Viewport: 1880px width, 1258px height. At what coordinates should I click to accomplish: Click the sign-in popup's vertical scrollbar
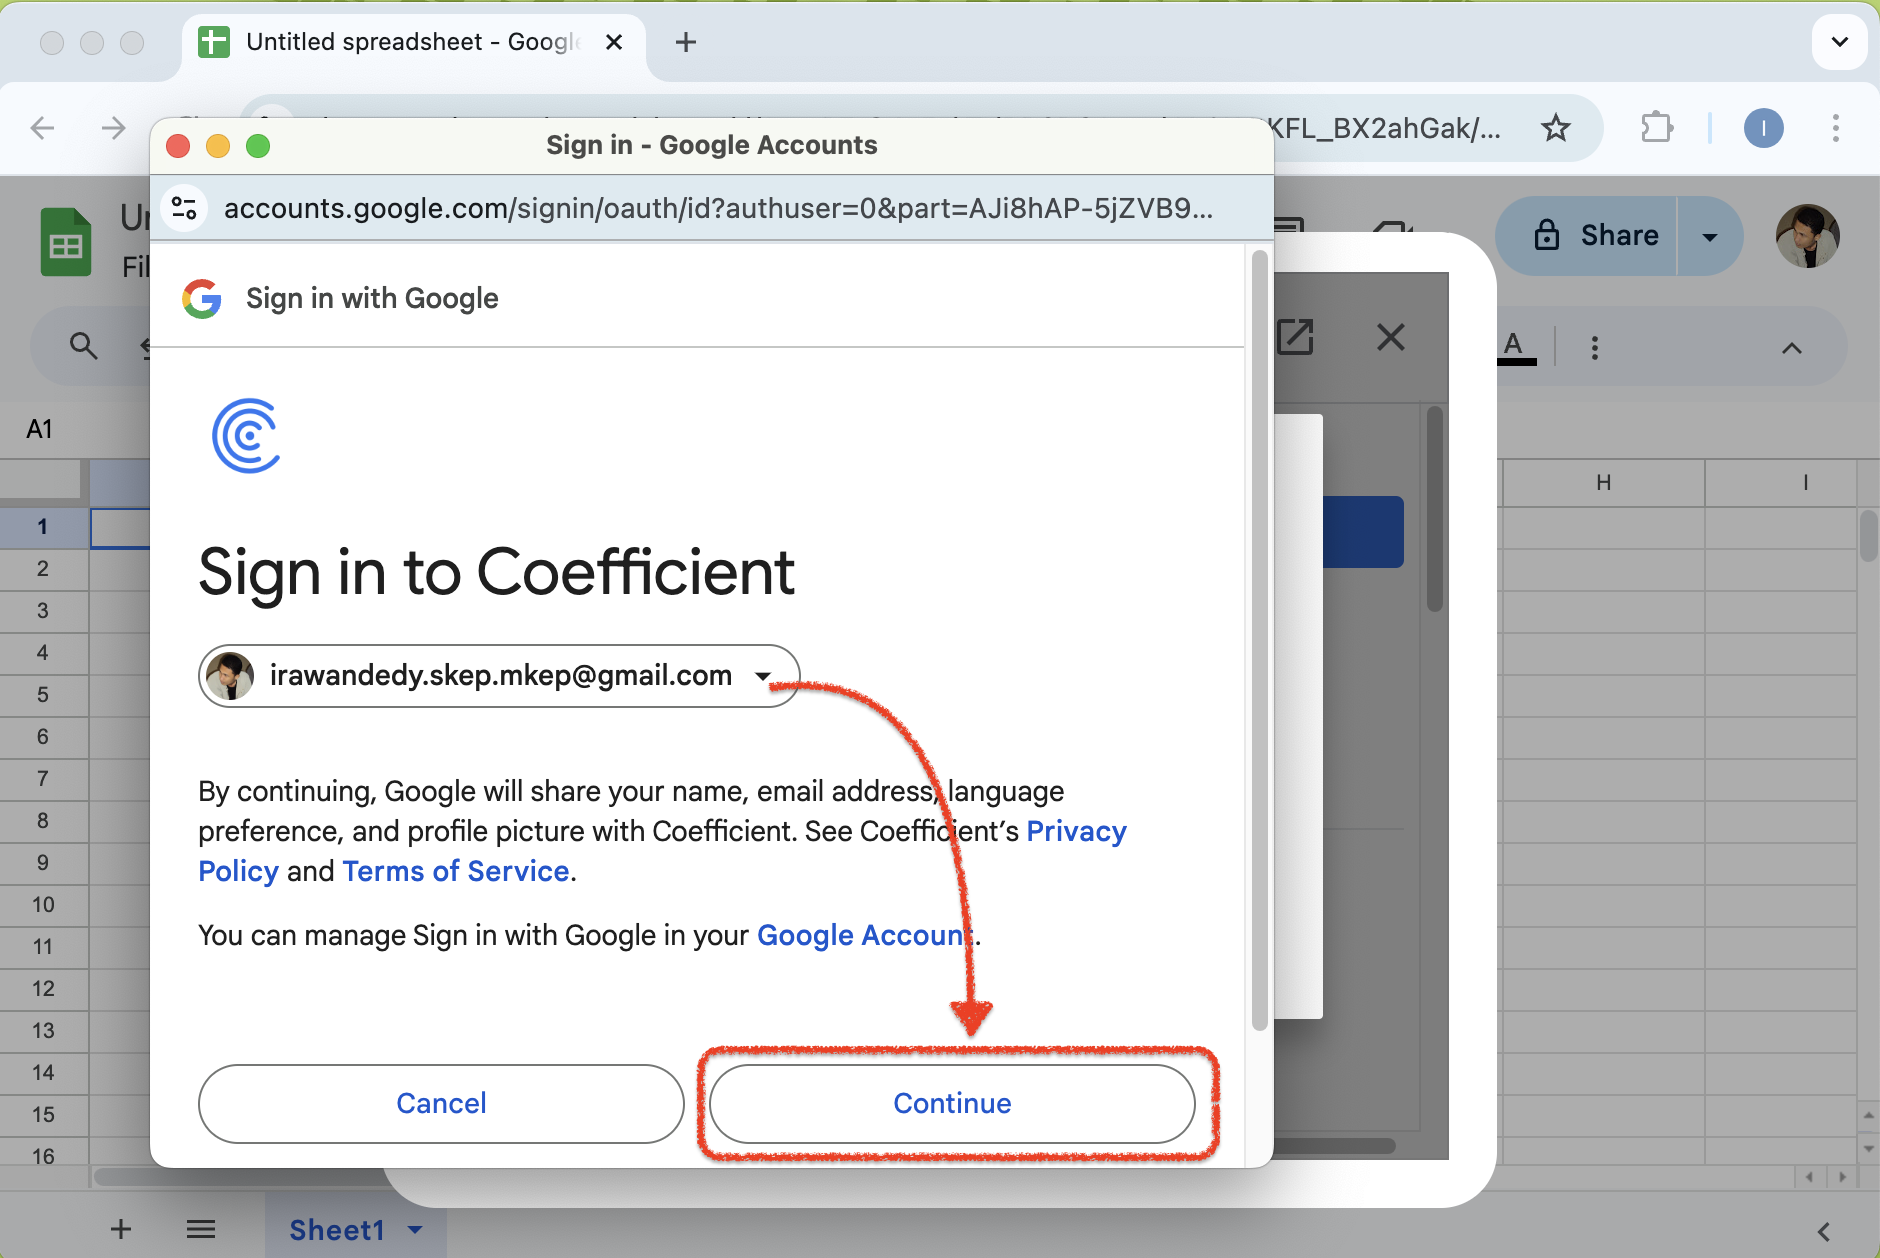(x=1259, y=640)
